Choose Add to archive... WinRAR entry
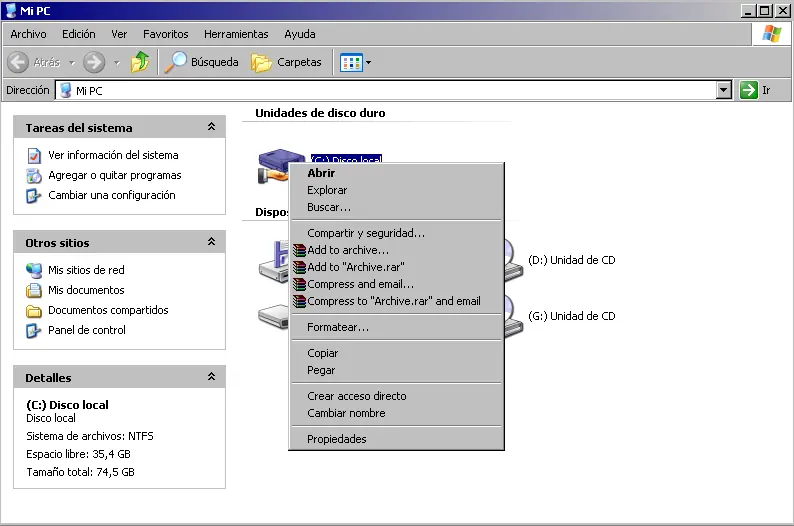Viewport: 794px width, 526px height. 347,250
